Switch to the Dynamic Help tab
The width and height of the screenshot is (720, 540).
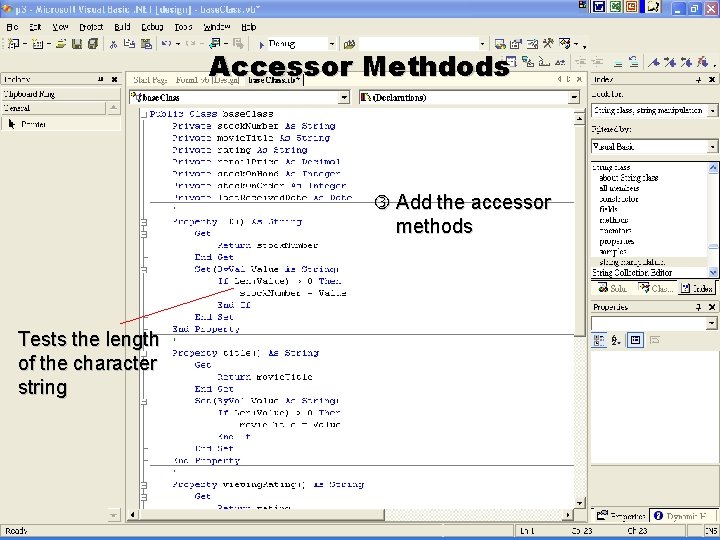(681, 516)
